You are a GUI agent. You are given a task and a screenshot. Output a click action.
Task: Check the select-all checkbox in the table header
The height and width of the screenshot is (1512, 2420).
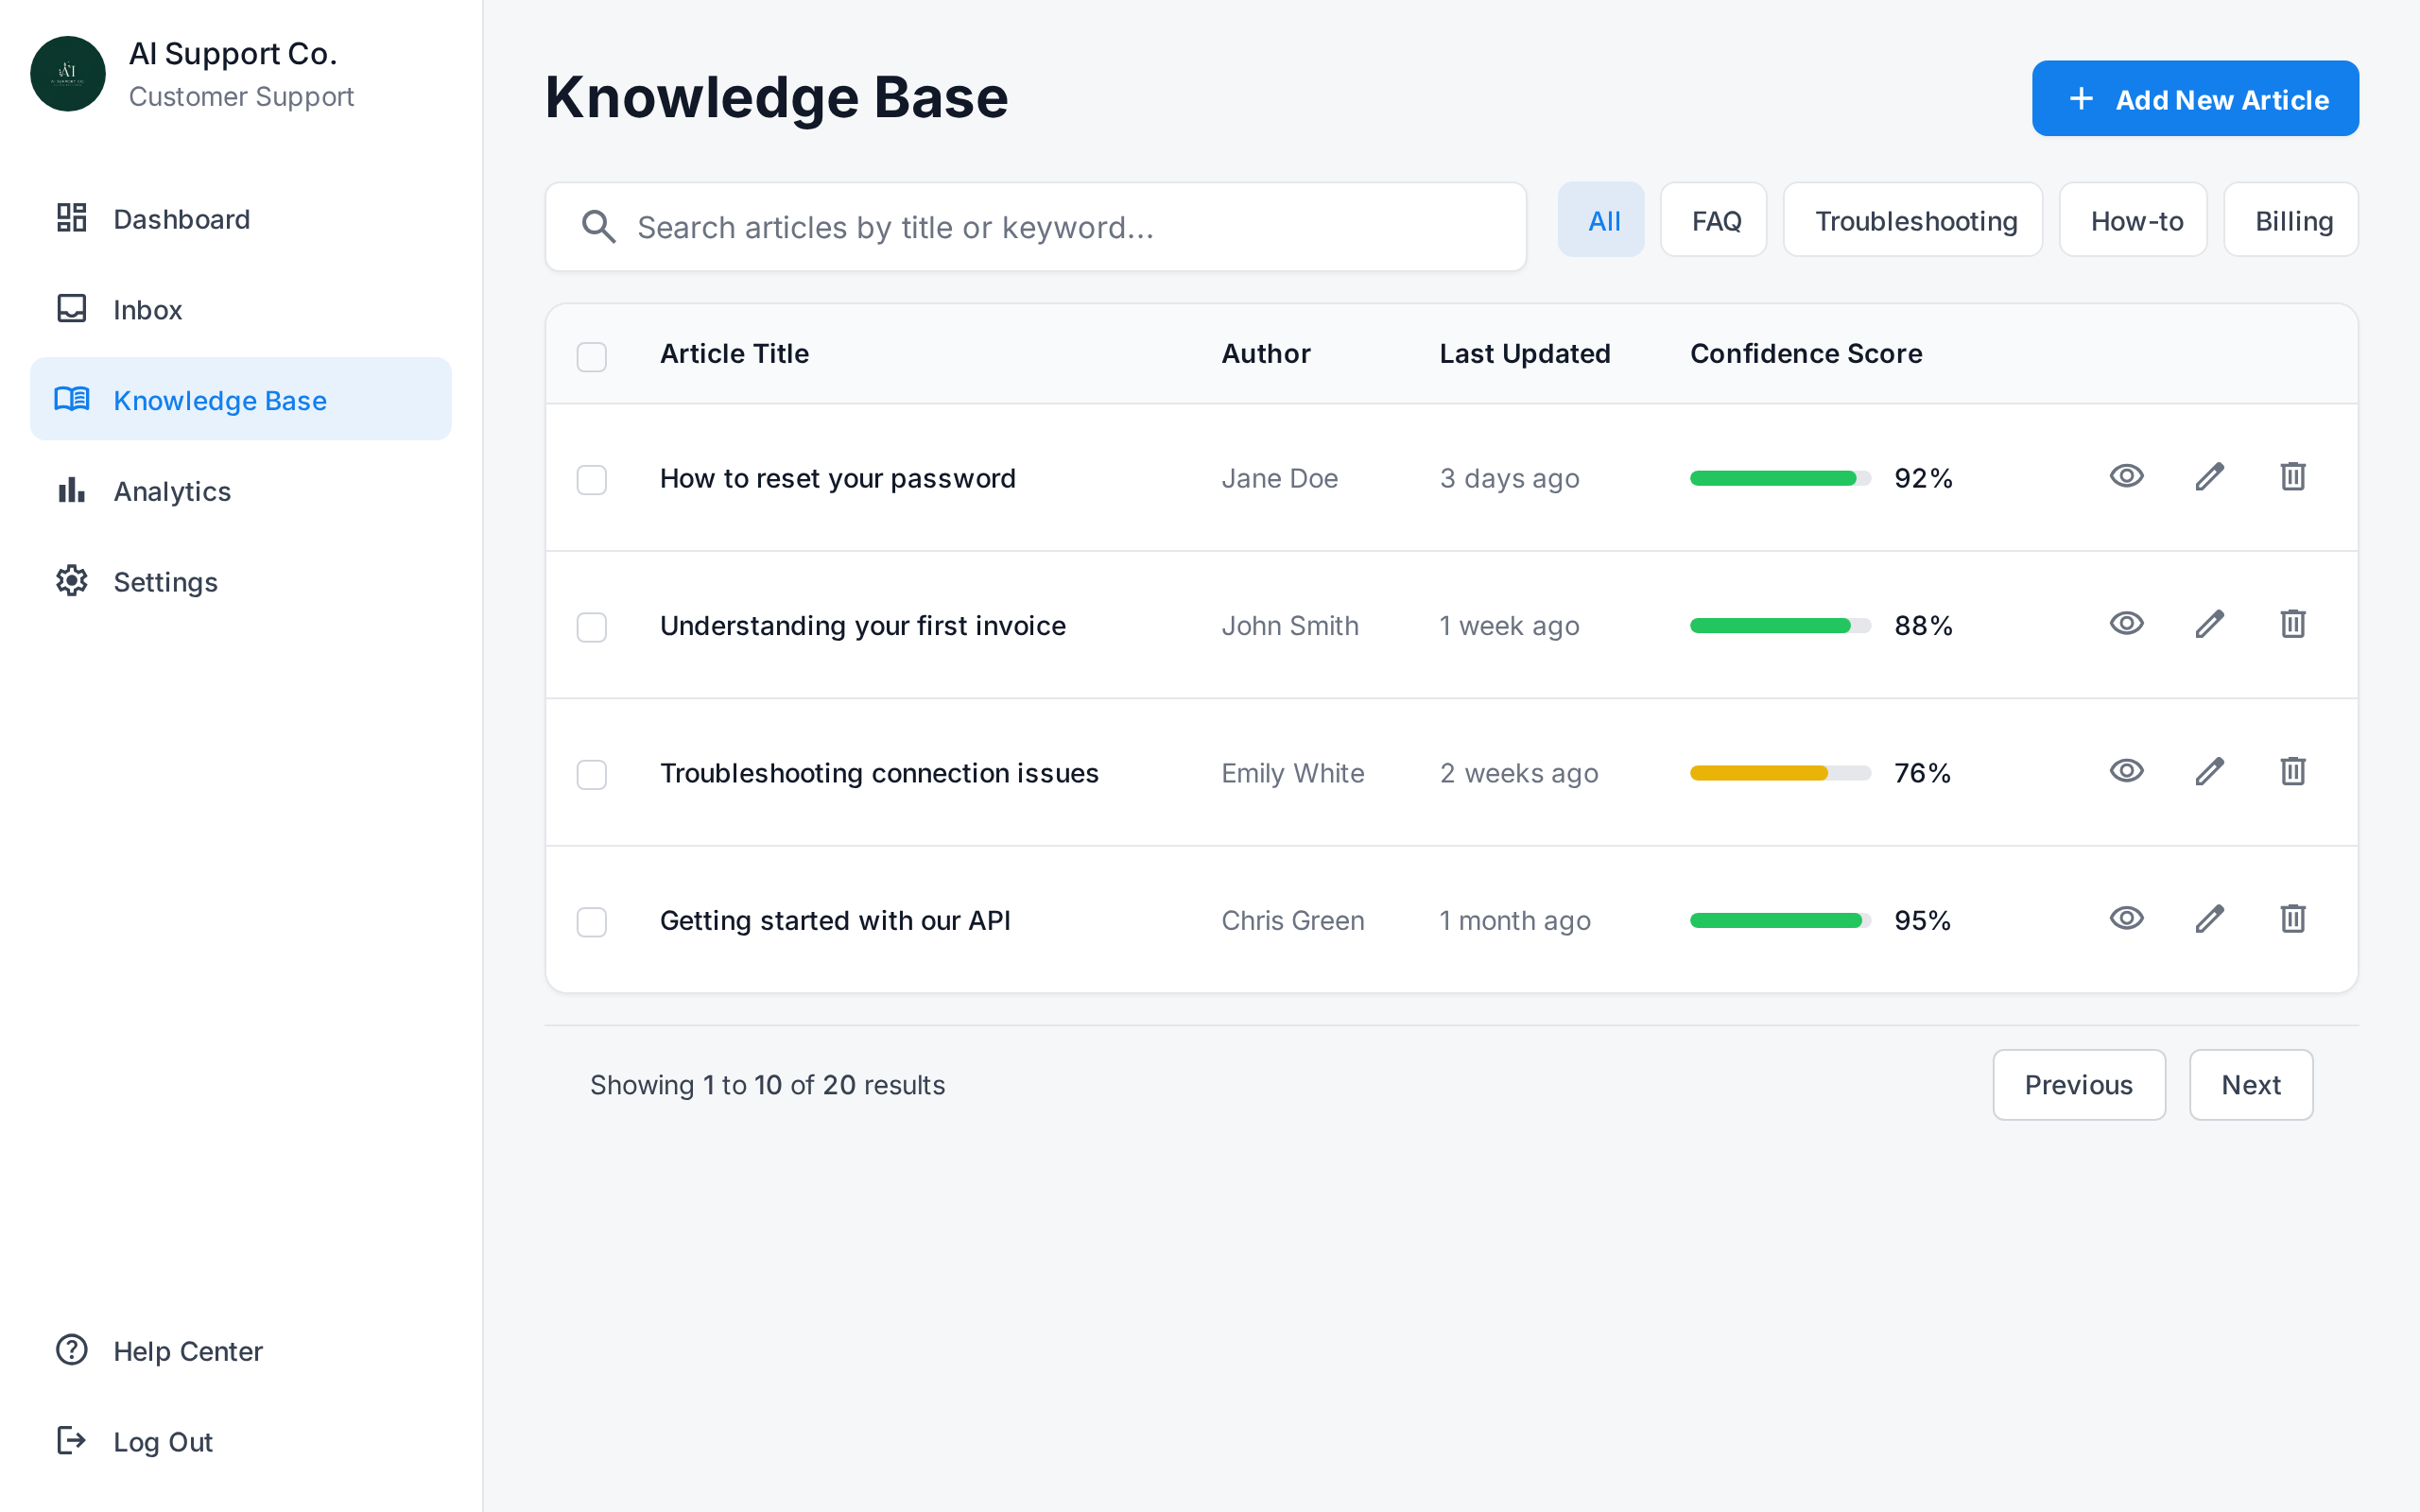[x=591, y=356]
